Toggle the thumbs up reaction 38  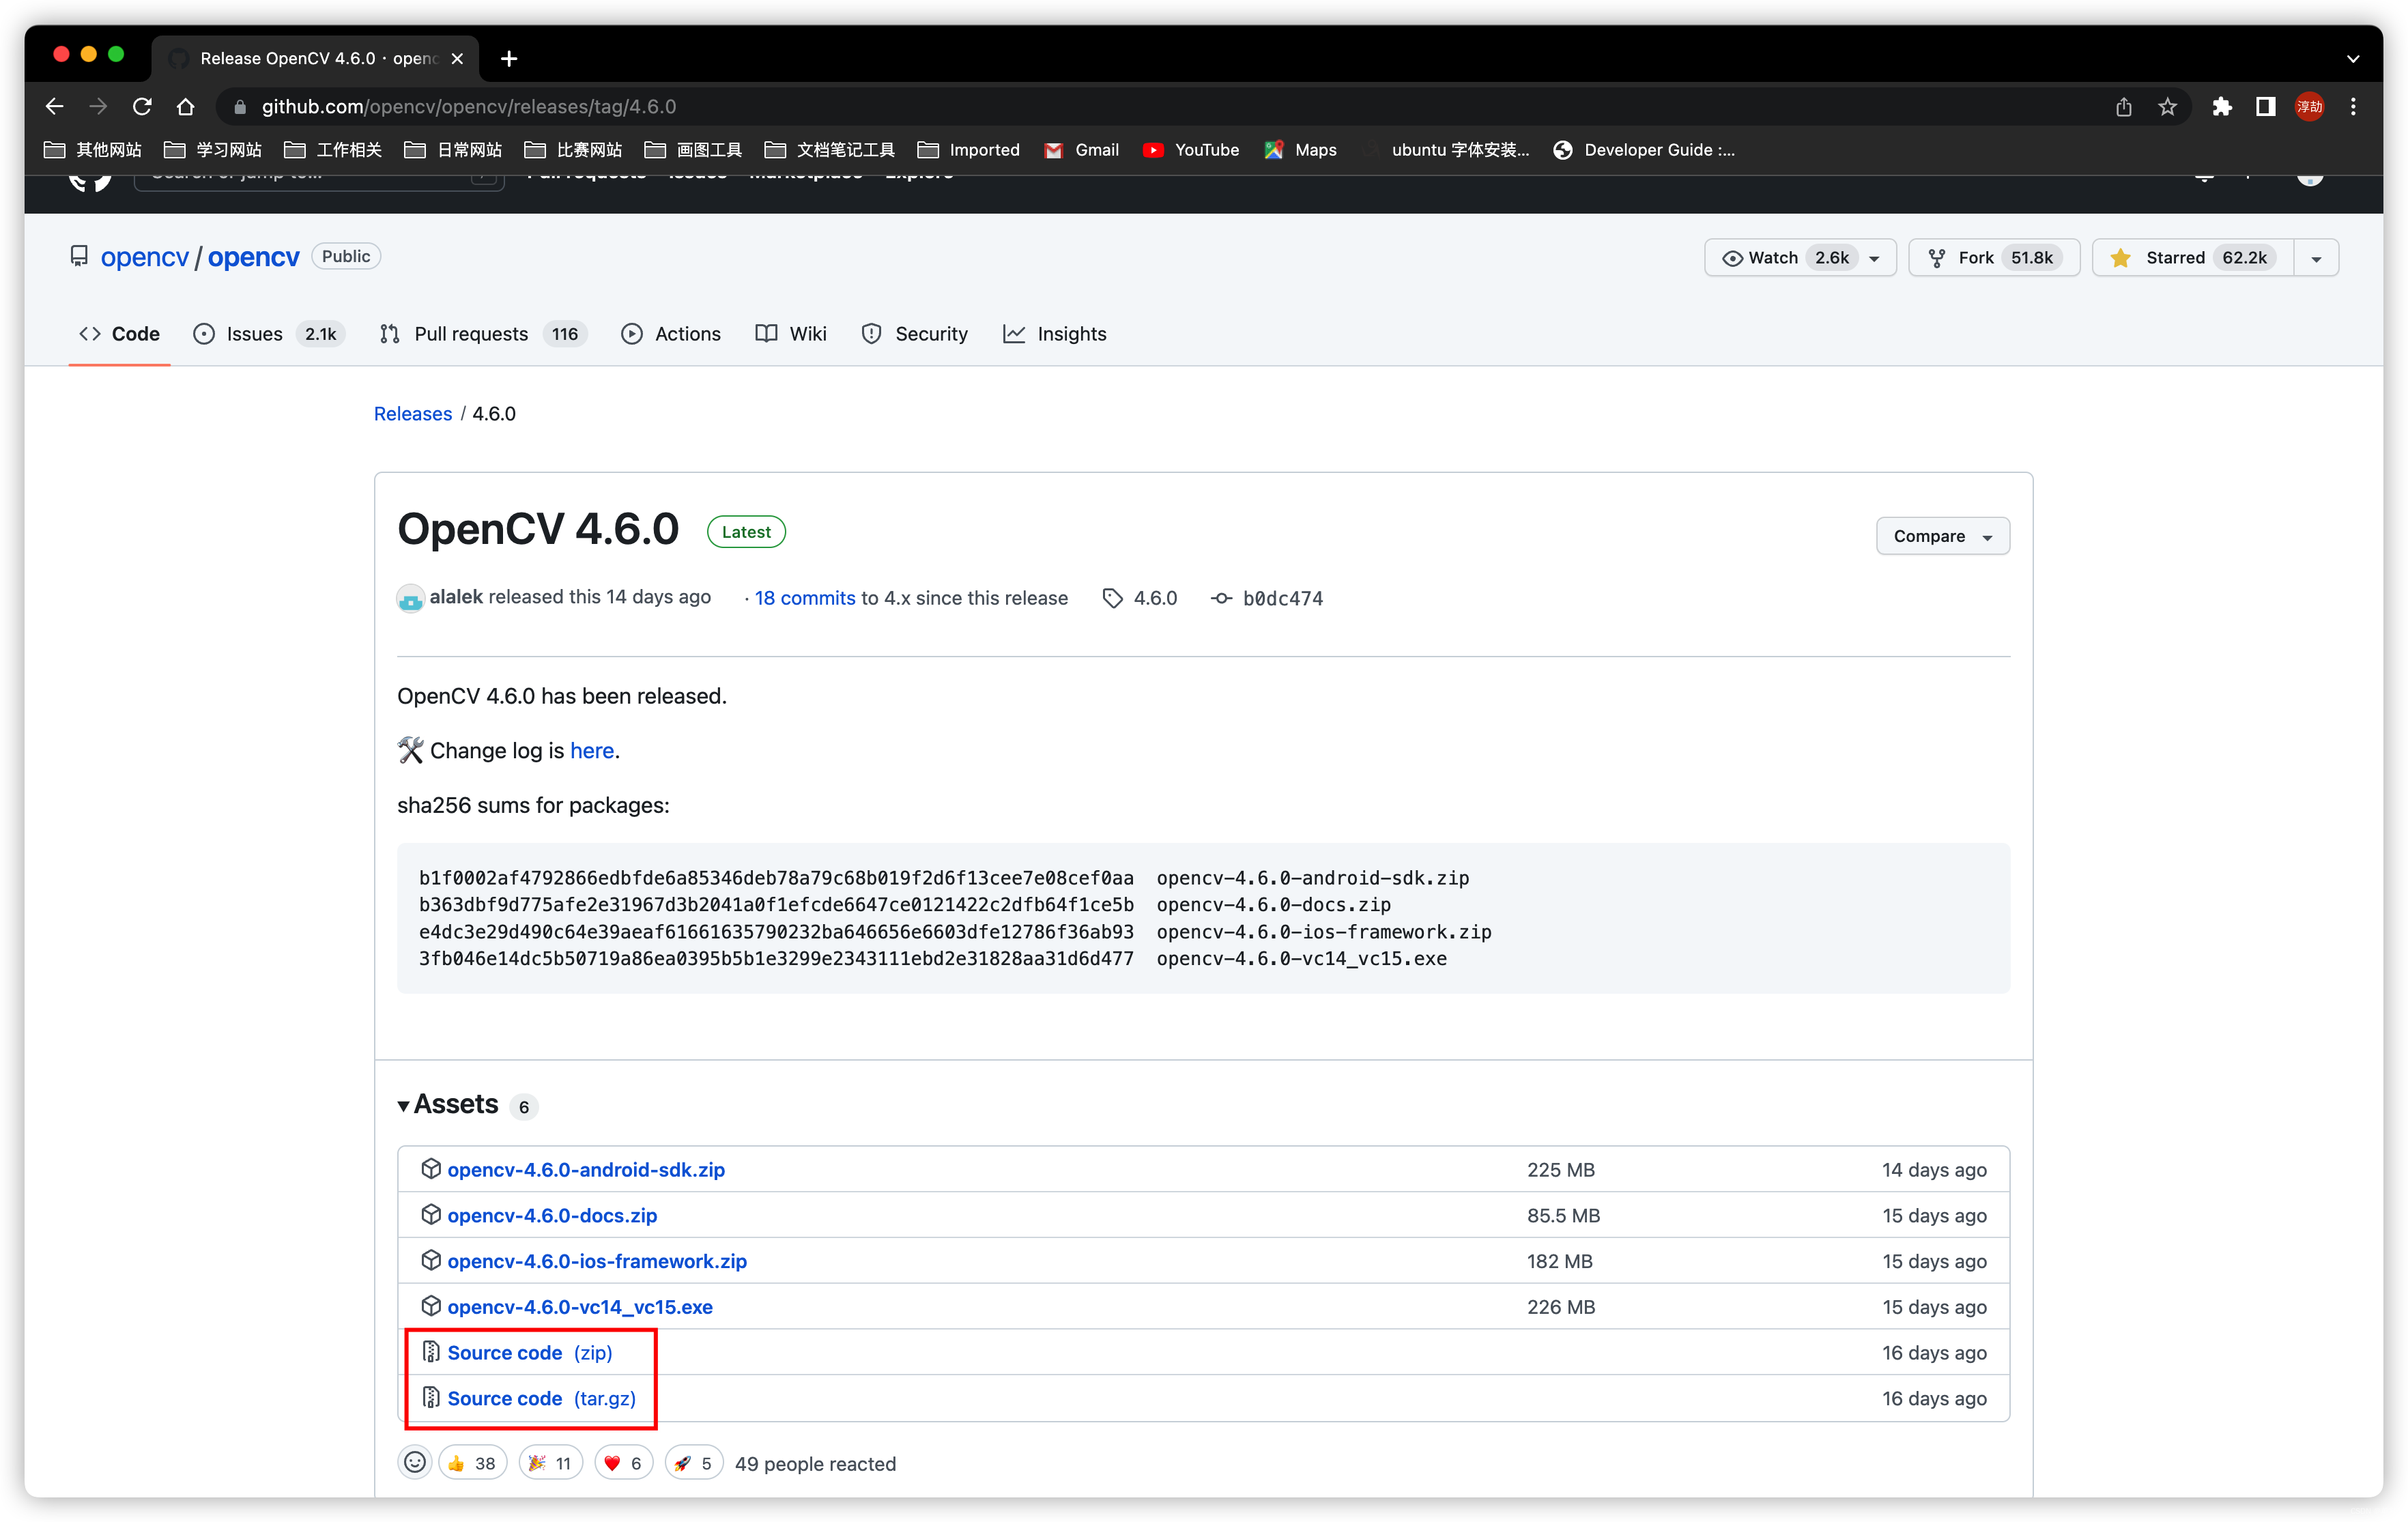click(472, 1463)
